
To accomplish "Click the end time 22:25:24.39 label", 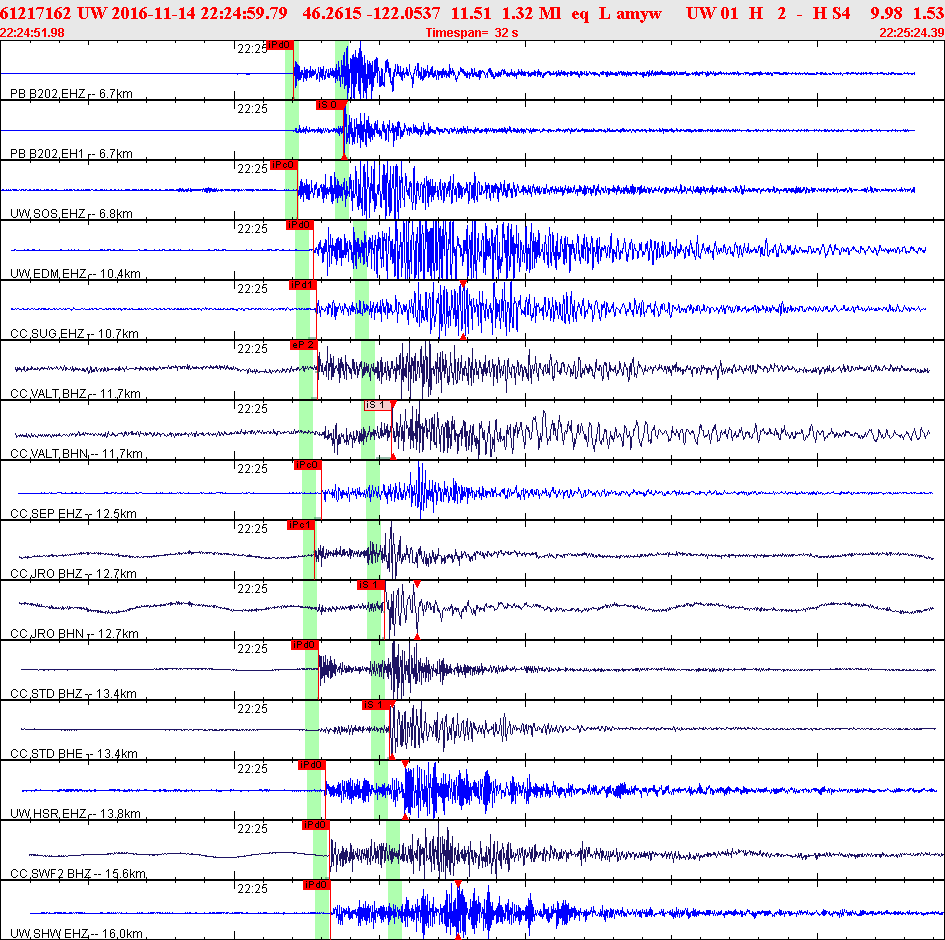I will pos(911,33).
